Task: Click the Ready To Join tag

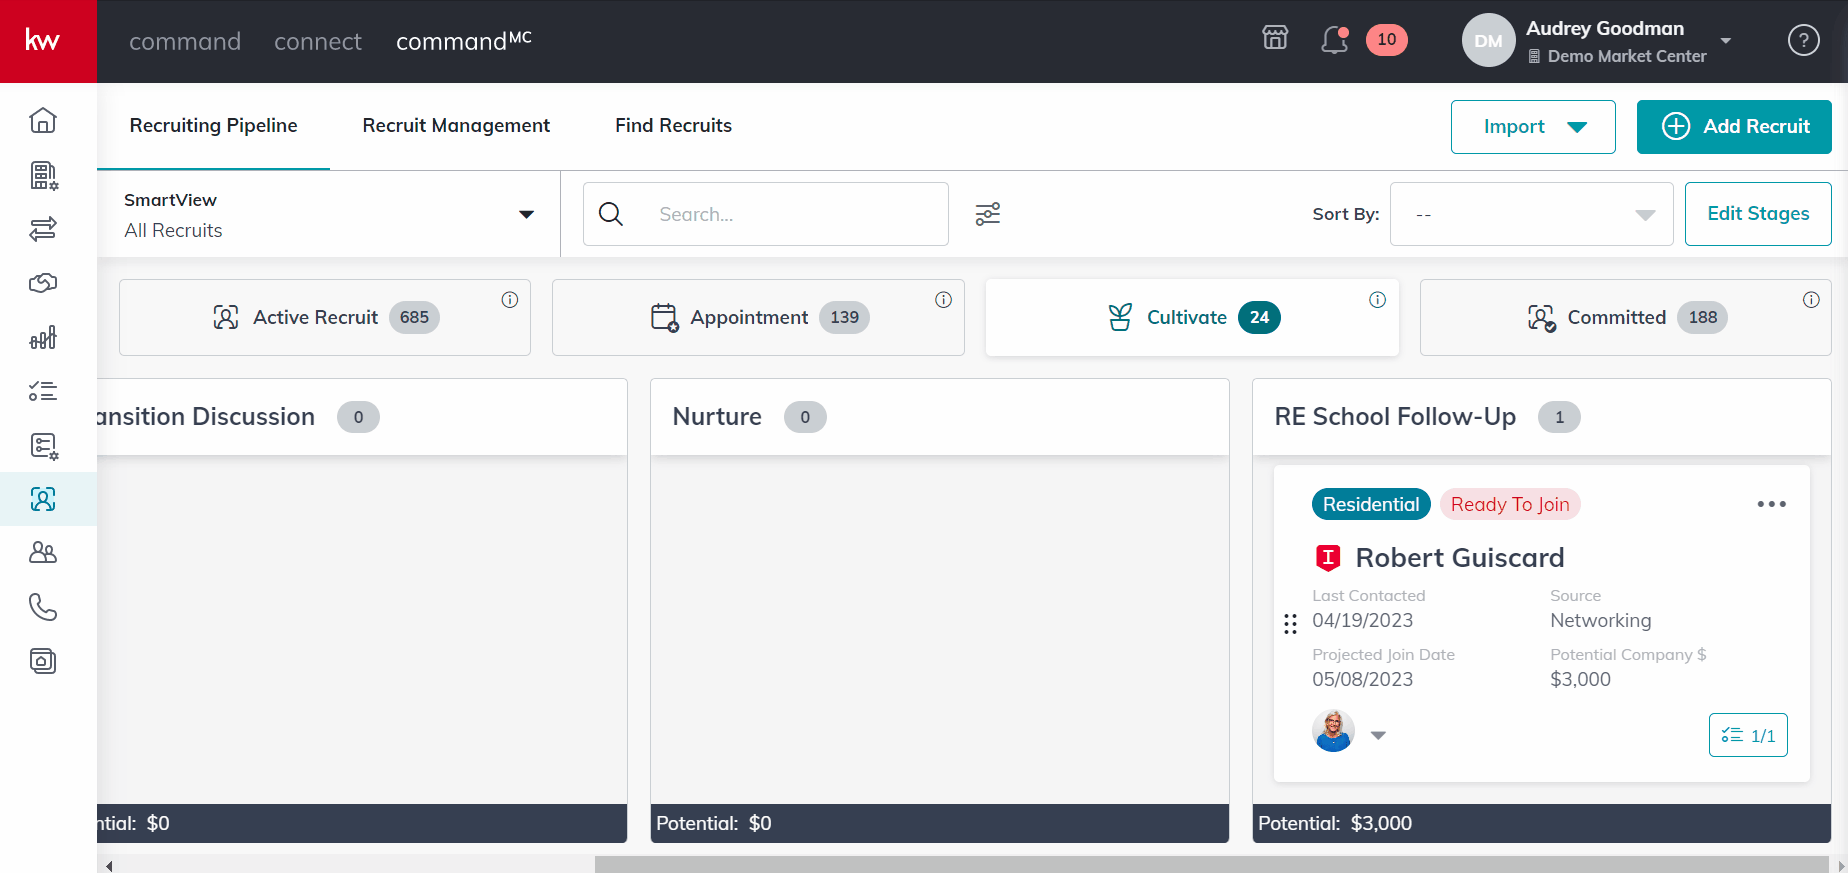Action: click(x=1510, y=504)
